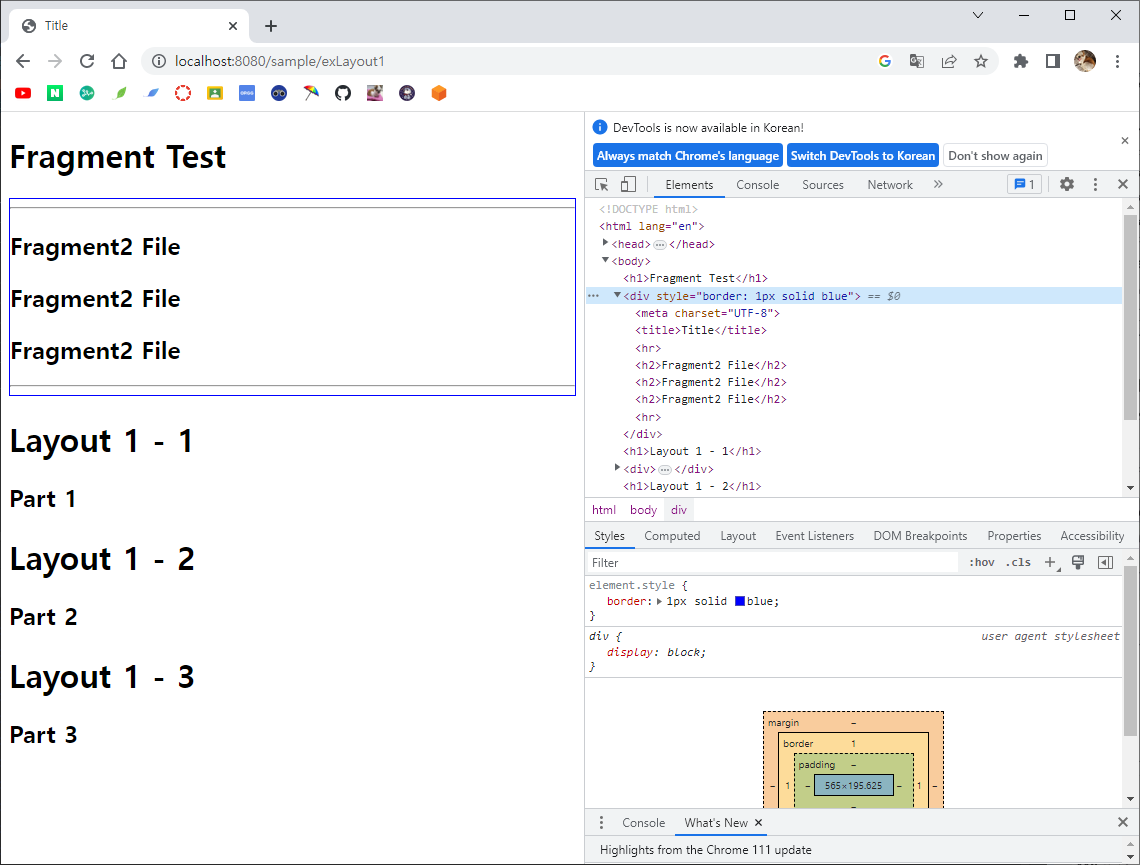Select the h1 Fragment Test node

pyautogui.click(x=695, y=278)
